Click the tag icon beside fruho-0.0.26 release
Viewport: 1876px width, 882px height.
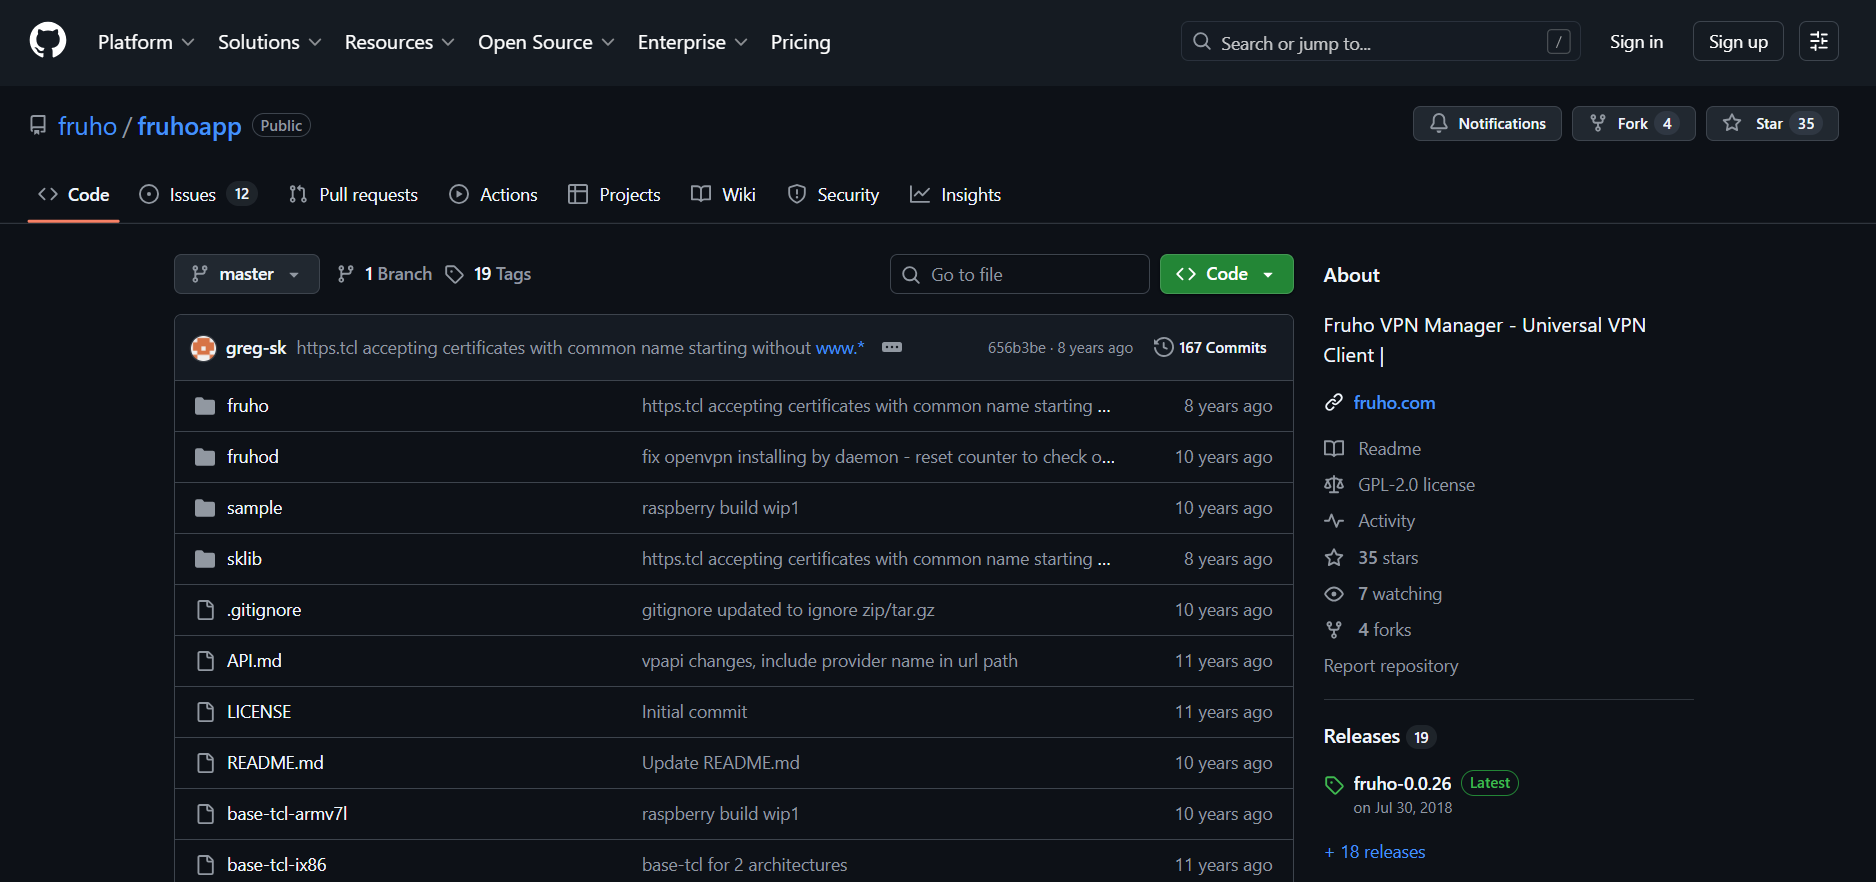(1334, 785)
